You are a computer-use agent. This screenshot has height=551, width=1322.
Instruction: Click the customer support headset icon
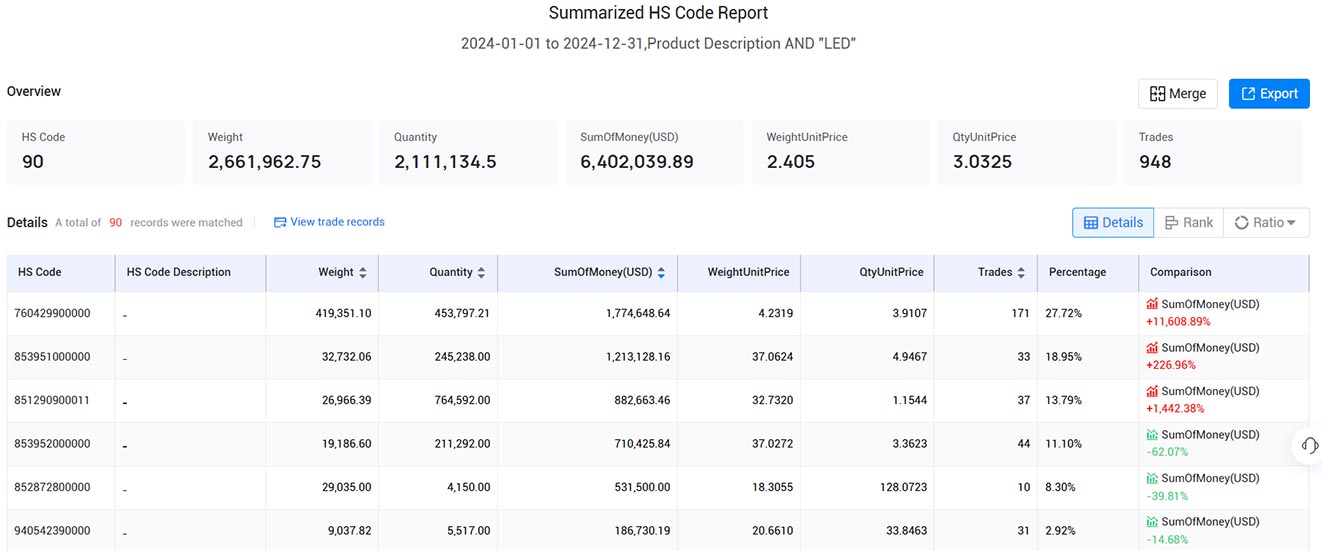(x=1311, y=445)
